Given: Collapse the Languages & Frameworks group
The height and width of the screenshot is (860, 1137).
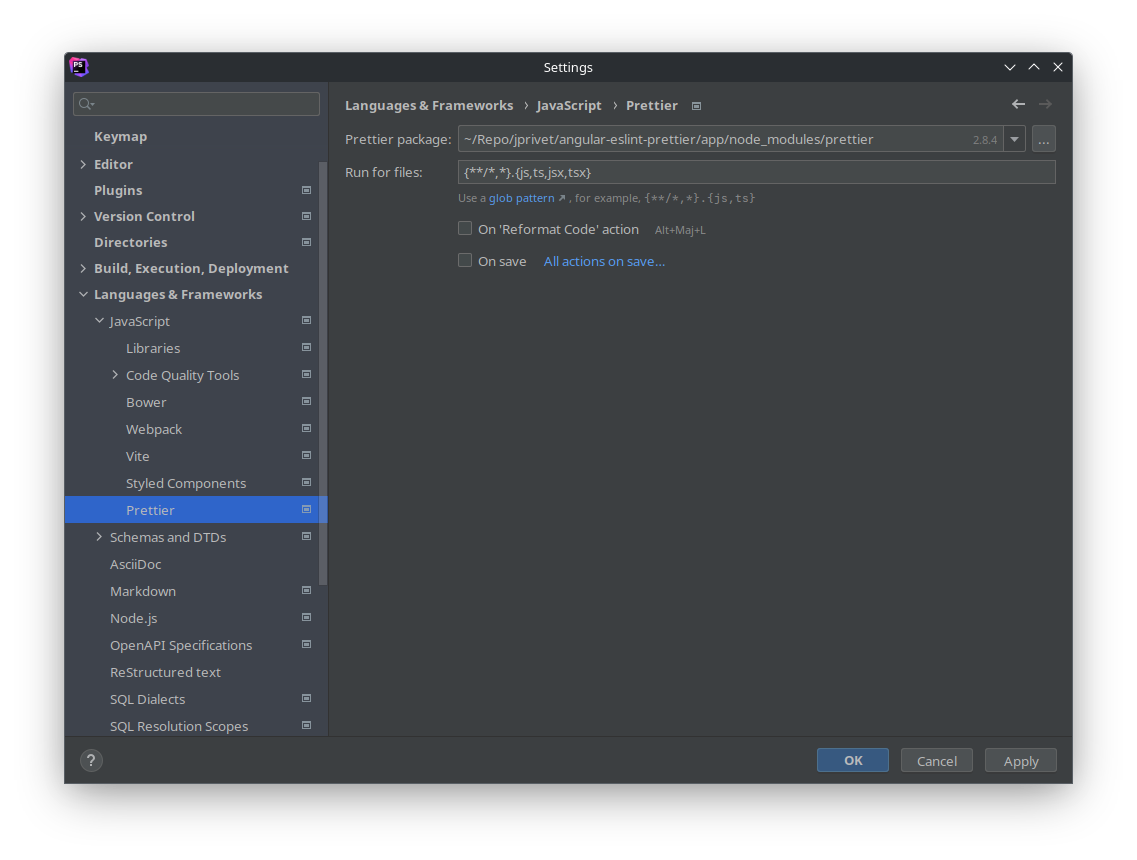Looking at the screenshot, I should point(83,294).
